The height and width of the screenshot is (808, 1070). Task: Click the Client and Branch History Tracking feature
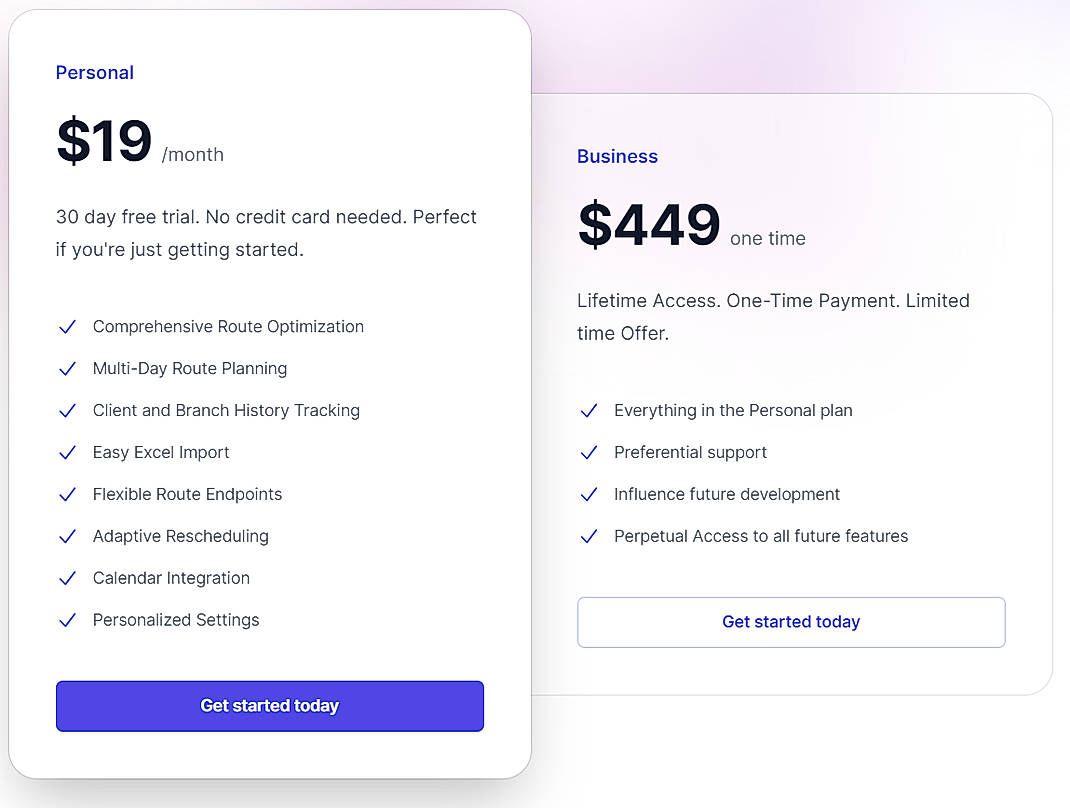click(226, 410)
